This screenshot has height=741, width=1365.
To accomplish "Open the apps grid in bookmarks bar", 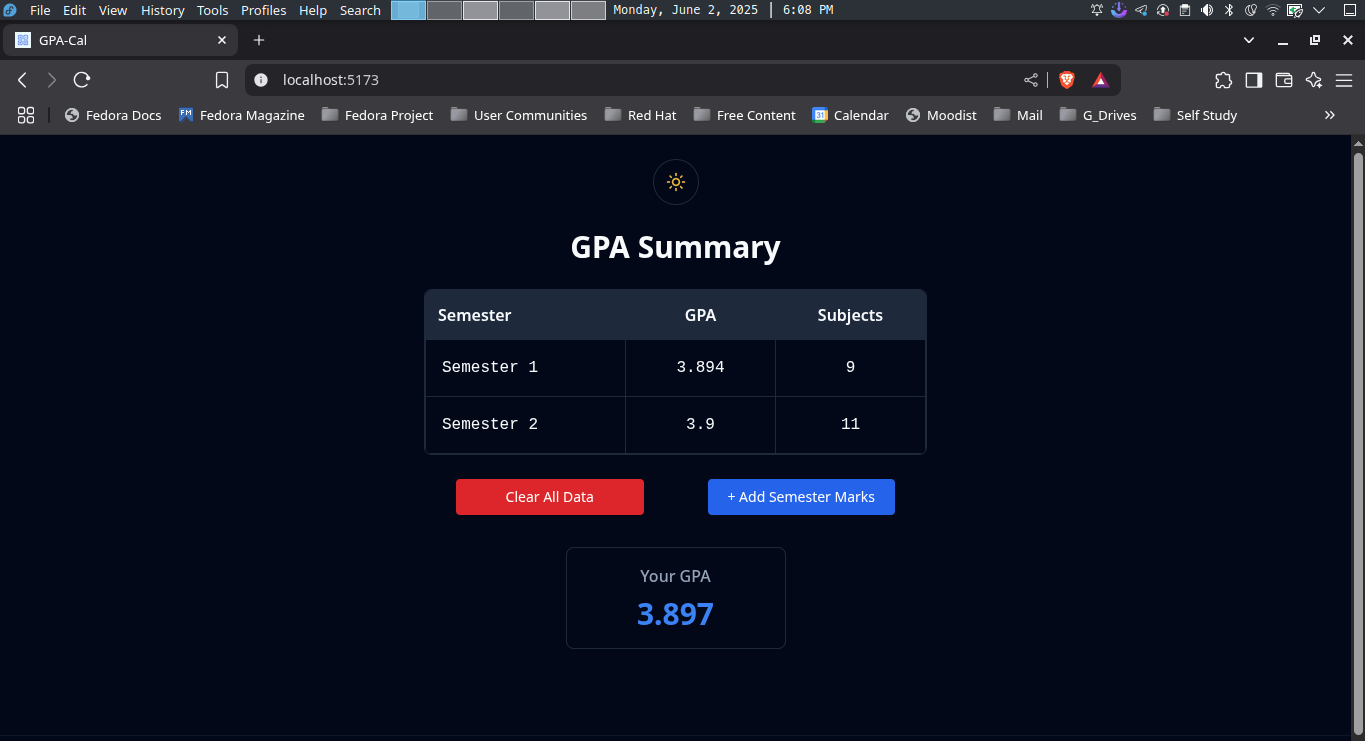I will [x=26, y=115].
